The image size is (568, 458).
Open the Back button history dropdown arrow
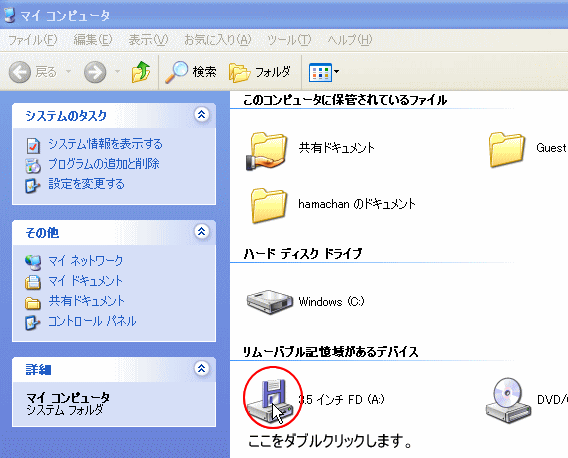(68, 72)
